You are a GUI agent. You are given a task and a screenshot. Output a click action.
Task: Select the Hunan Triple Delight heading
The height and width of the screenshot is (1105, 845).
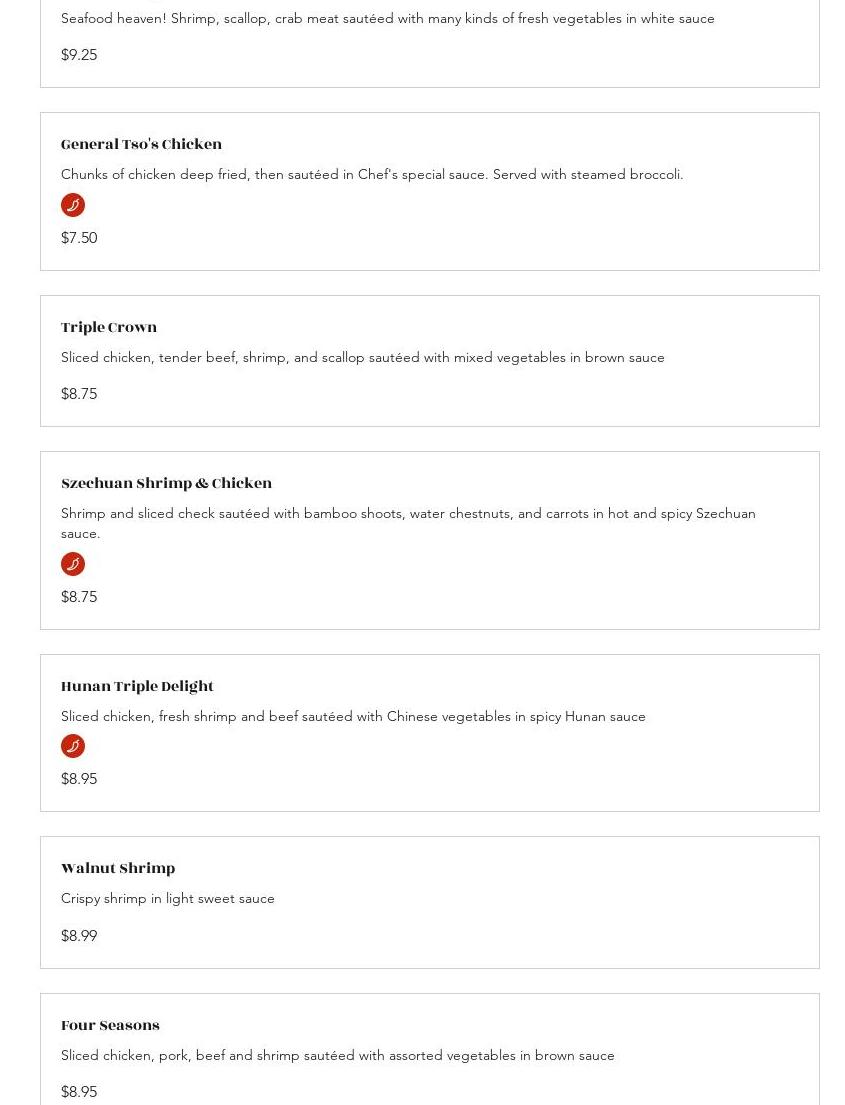click(137, 687)
